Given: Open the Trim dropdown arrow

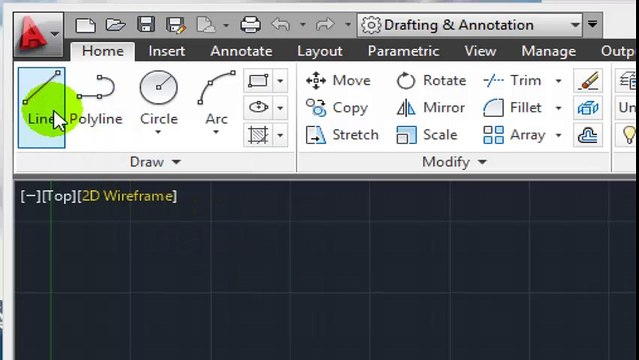Looking at the screenshot, I should click(x=559, y=81).
